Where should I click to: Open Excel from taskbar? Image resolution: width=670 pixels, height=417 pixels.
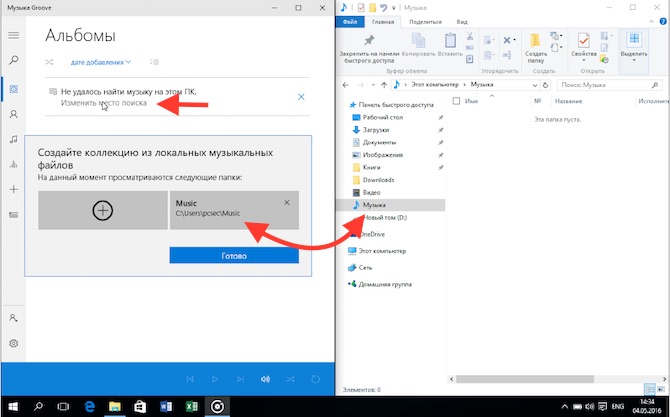coord(191,406)
